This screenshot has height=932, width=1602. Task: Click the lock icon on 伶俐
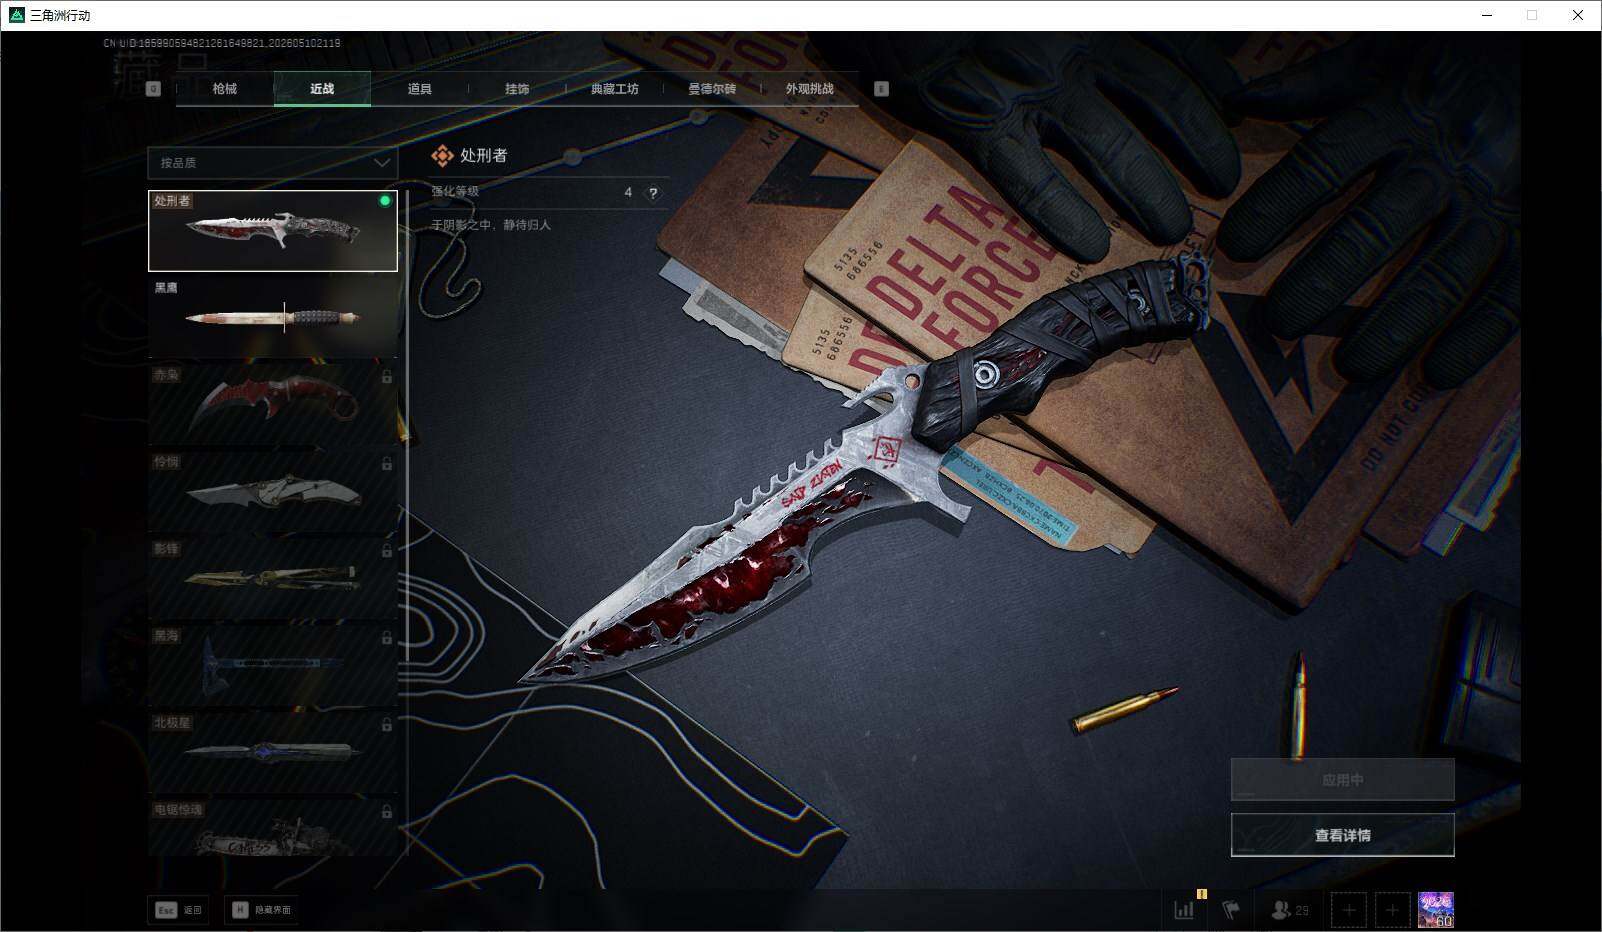[386, 464]
